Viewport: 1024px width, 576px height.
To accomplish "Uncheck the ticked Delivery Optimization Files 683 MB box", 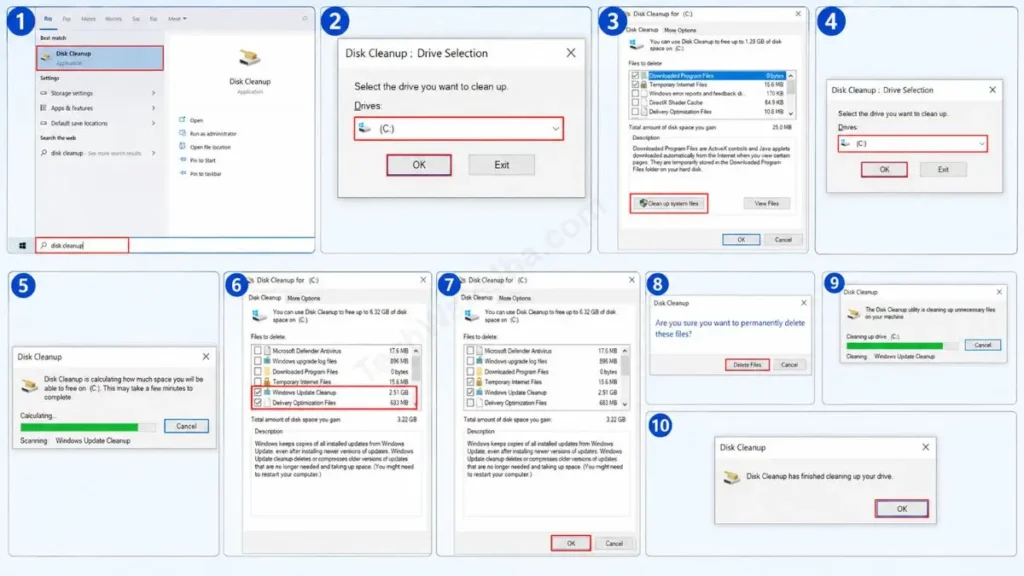I will tap(257, 403).
